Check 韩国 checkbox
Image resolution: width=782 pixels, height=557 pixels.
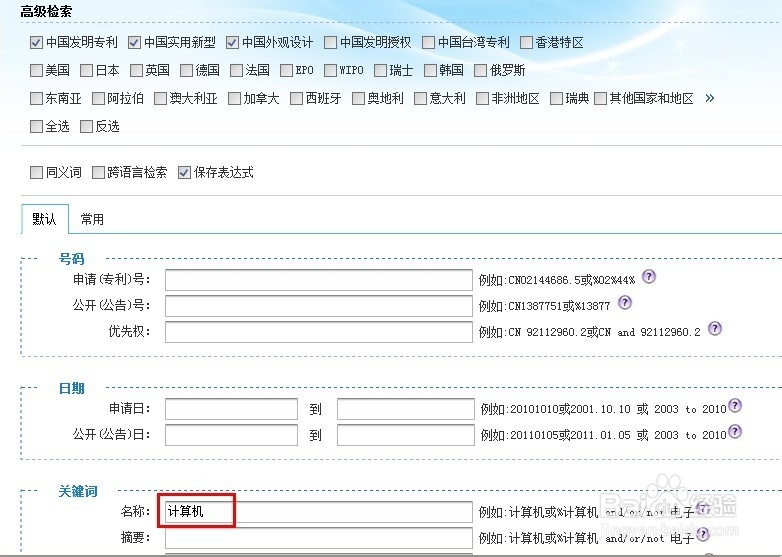430,70
